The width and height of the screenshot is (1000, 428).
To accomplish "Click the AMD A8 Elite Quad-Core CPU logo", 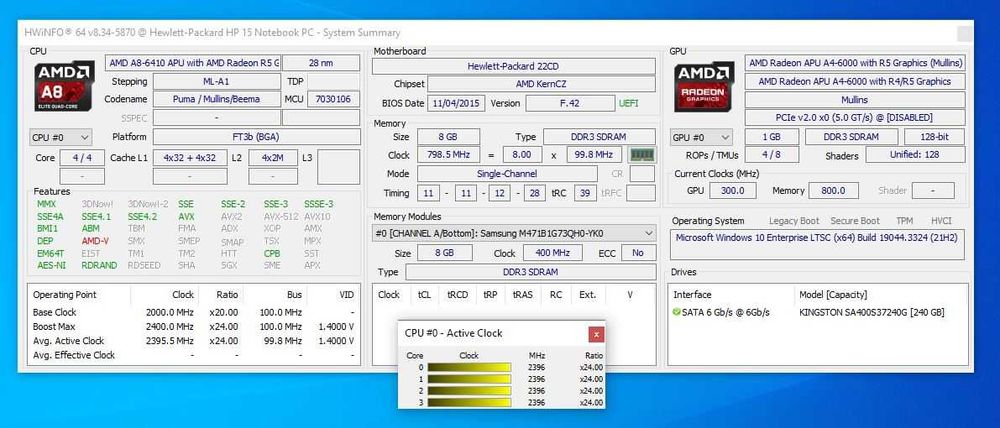I will point(64,85).
